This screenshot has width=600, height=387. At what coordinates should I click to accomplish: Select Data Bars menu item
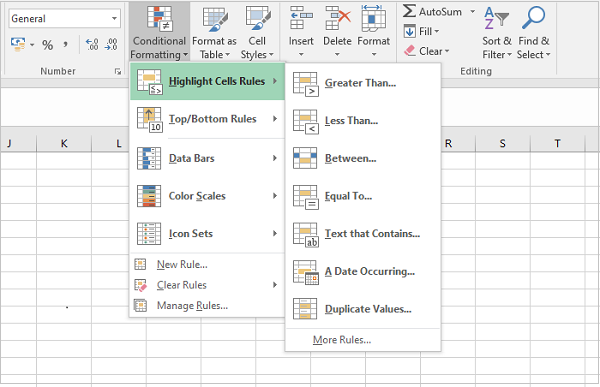point(207,158)
